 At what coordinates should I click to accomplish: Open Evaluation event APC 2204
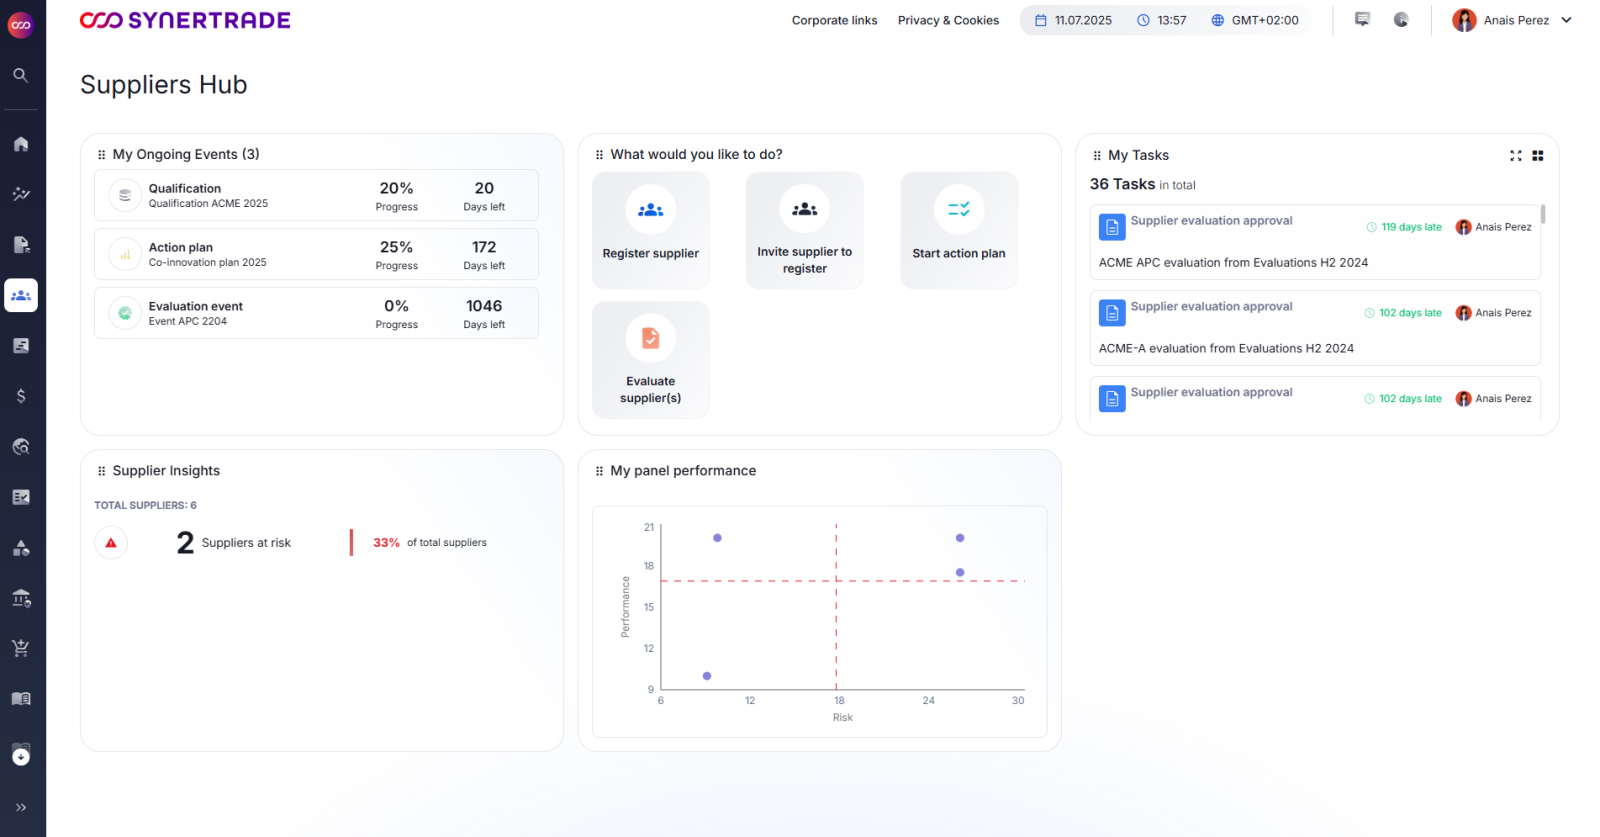(x=316, y=313)
